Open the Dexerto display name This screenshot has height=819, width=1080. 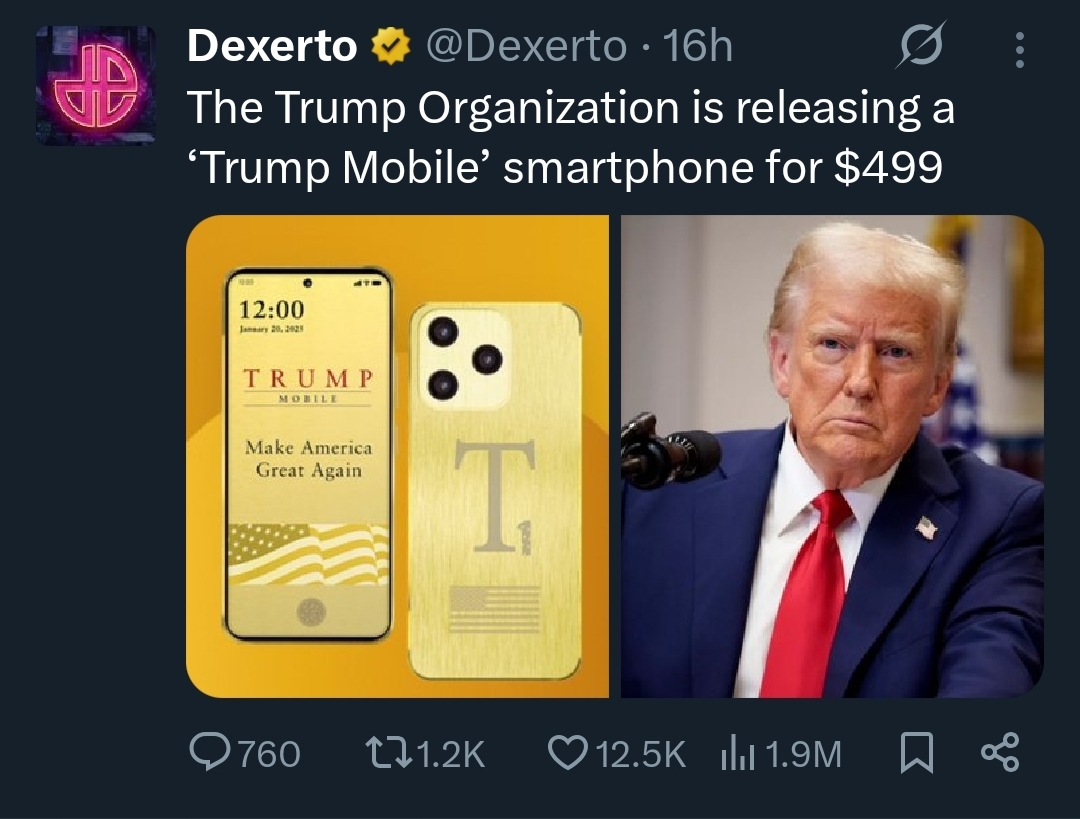pyautogui.click(x=272, y=46)
